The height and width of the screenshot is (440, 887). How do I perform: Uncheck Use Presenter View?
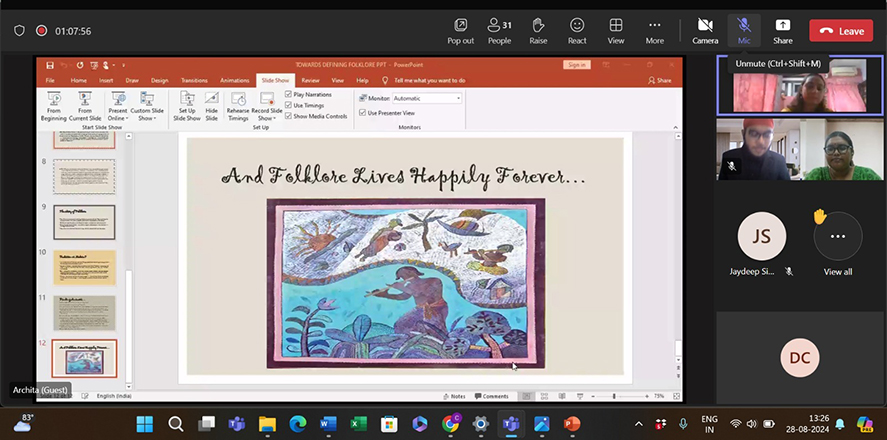tap(363, 113)
